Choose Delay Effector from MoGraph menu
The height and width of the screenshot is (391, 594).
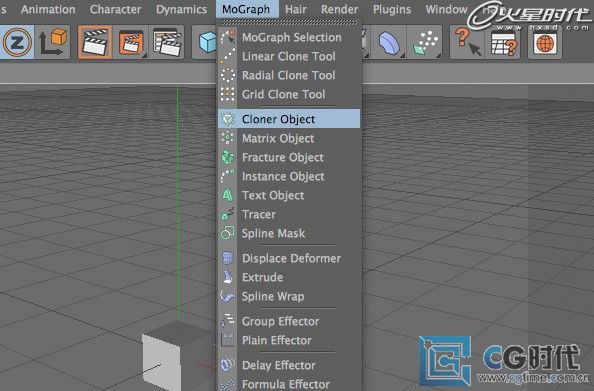click(289, 365)
